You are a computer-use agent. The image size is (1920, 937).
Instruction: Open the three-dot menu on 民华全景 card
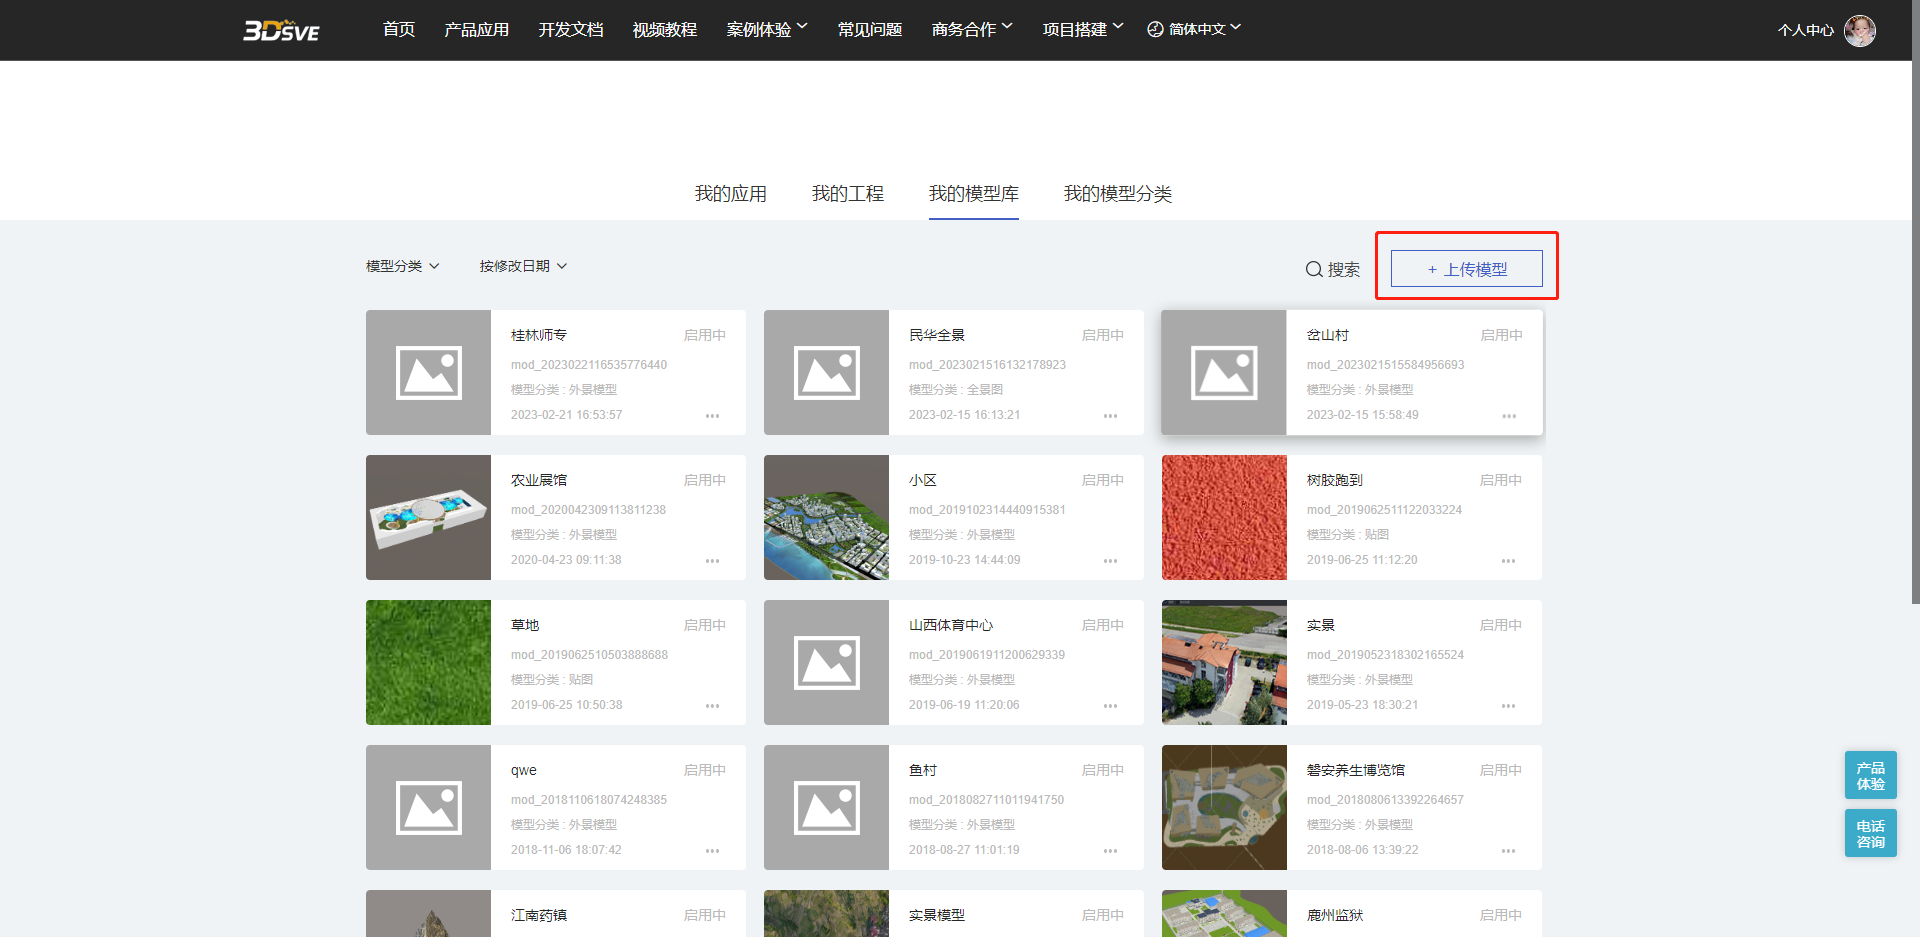[1110, 416]
